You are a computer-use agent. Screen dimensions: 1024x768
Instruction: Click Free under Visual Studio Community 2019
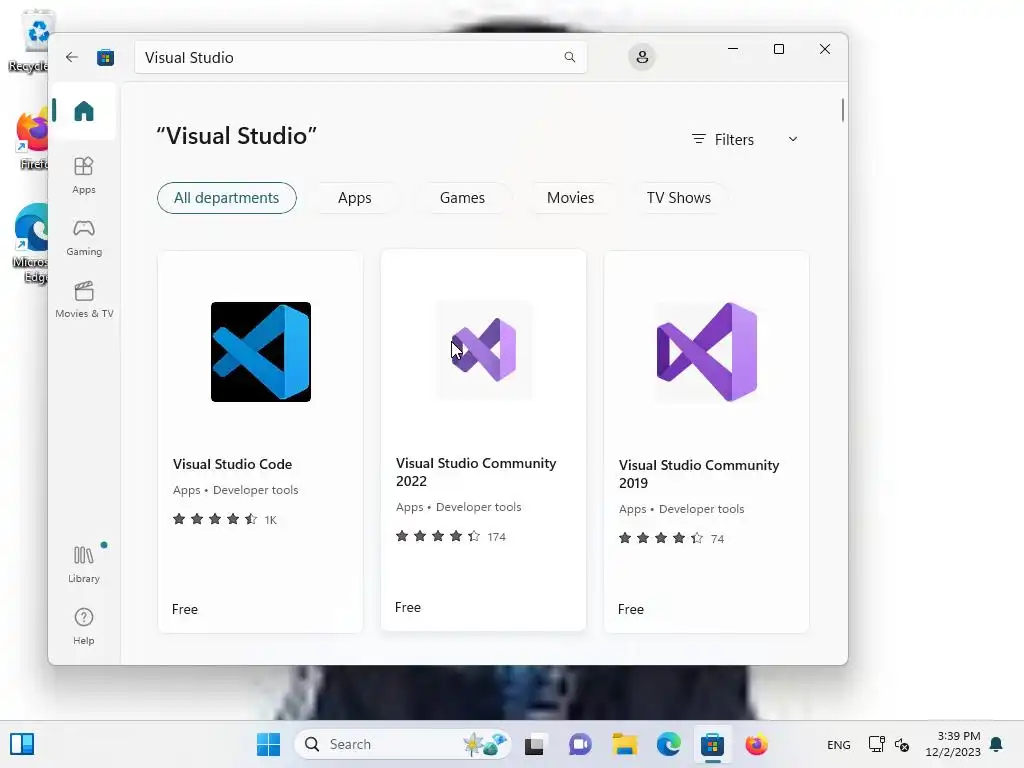631,609
